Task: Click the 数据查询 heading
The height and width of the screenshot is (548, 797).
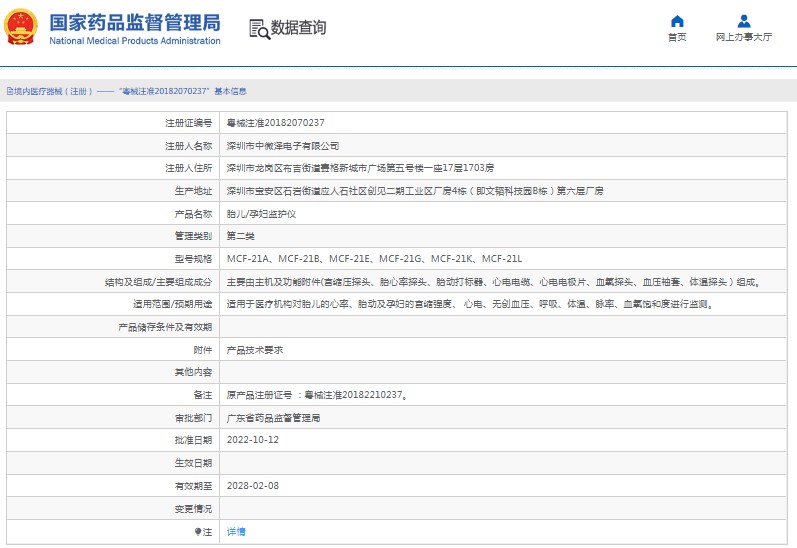Action: (298, 27)
